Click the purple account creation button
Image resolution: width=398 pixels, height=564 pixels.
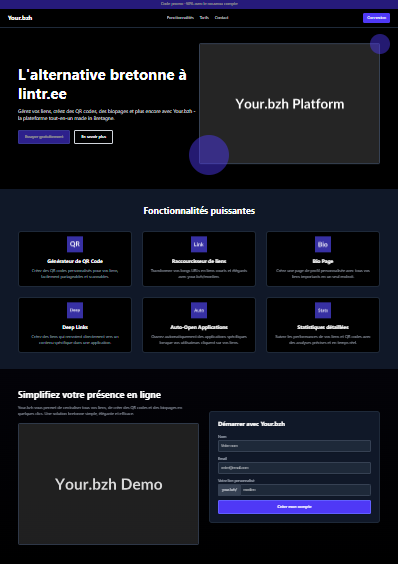[x=294, y=507]
